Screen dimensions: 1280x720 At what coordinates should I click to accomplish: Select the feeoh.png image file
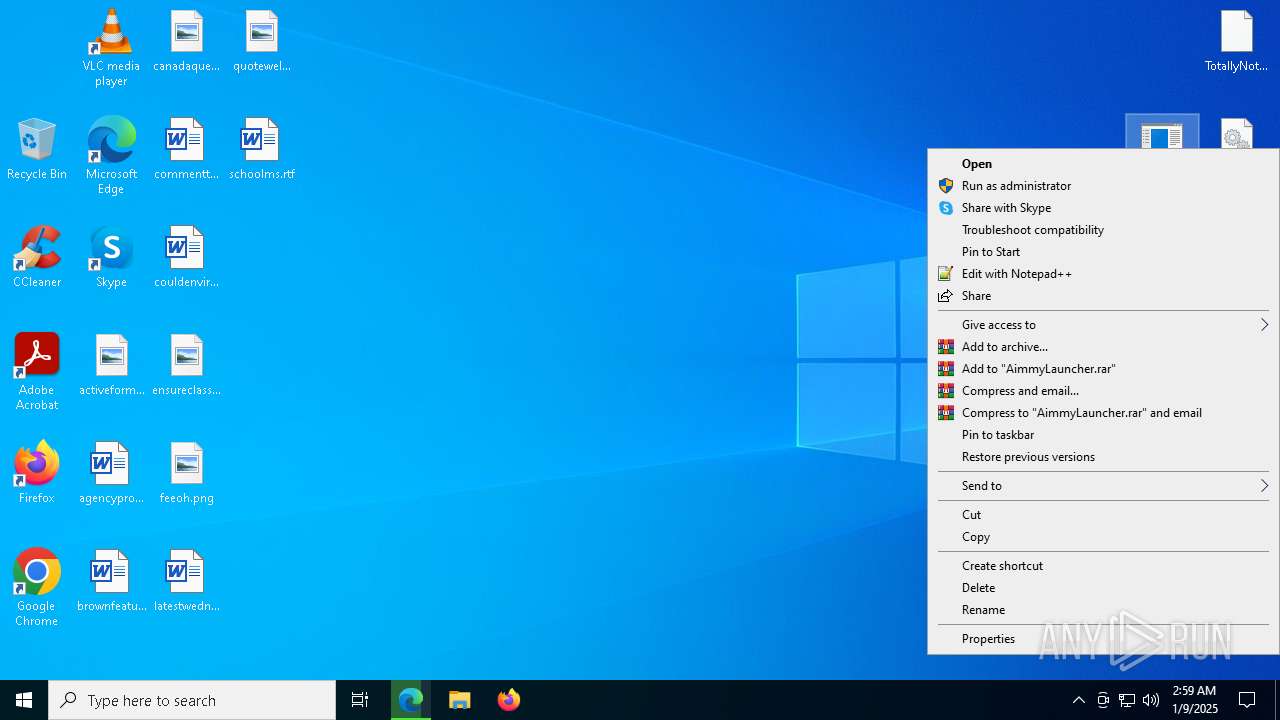coord(186,474)
